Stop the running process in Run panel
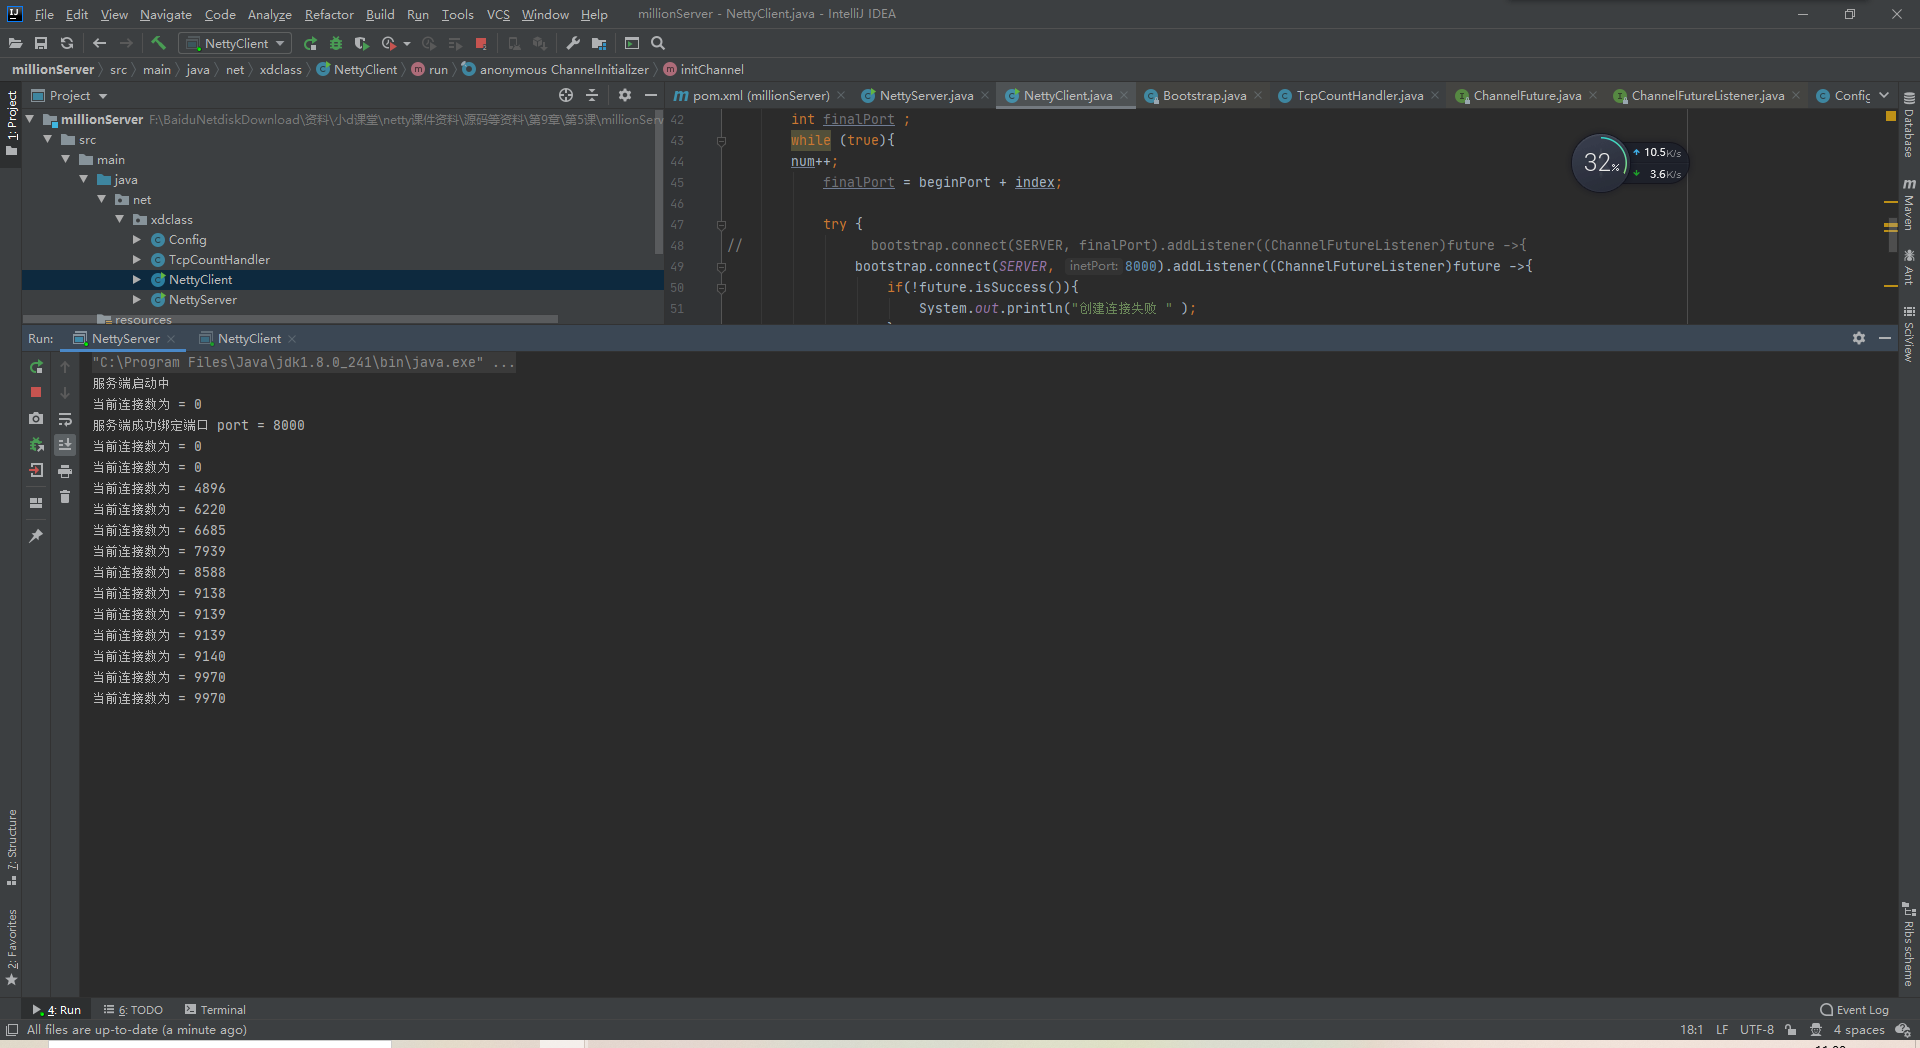 tap(36, 393)
